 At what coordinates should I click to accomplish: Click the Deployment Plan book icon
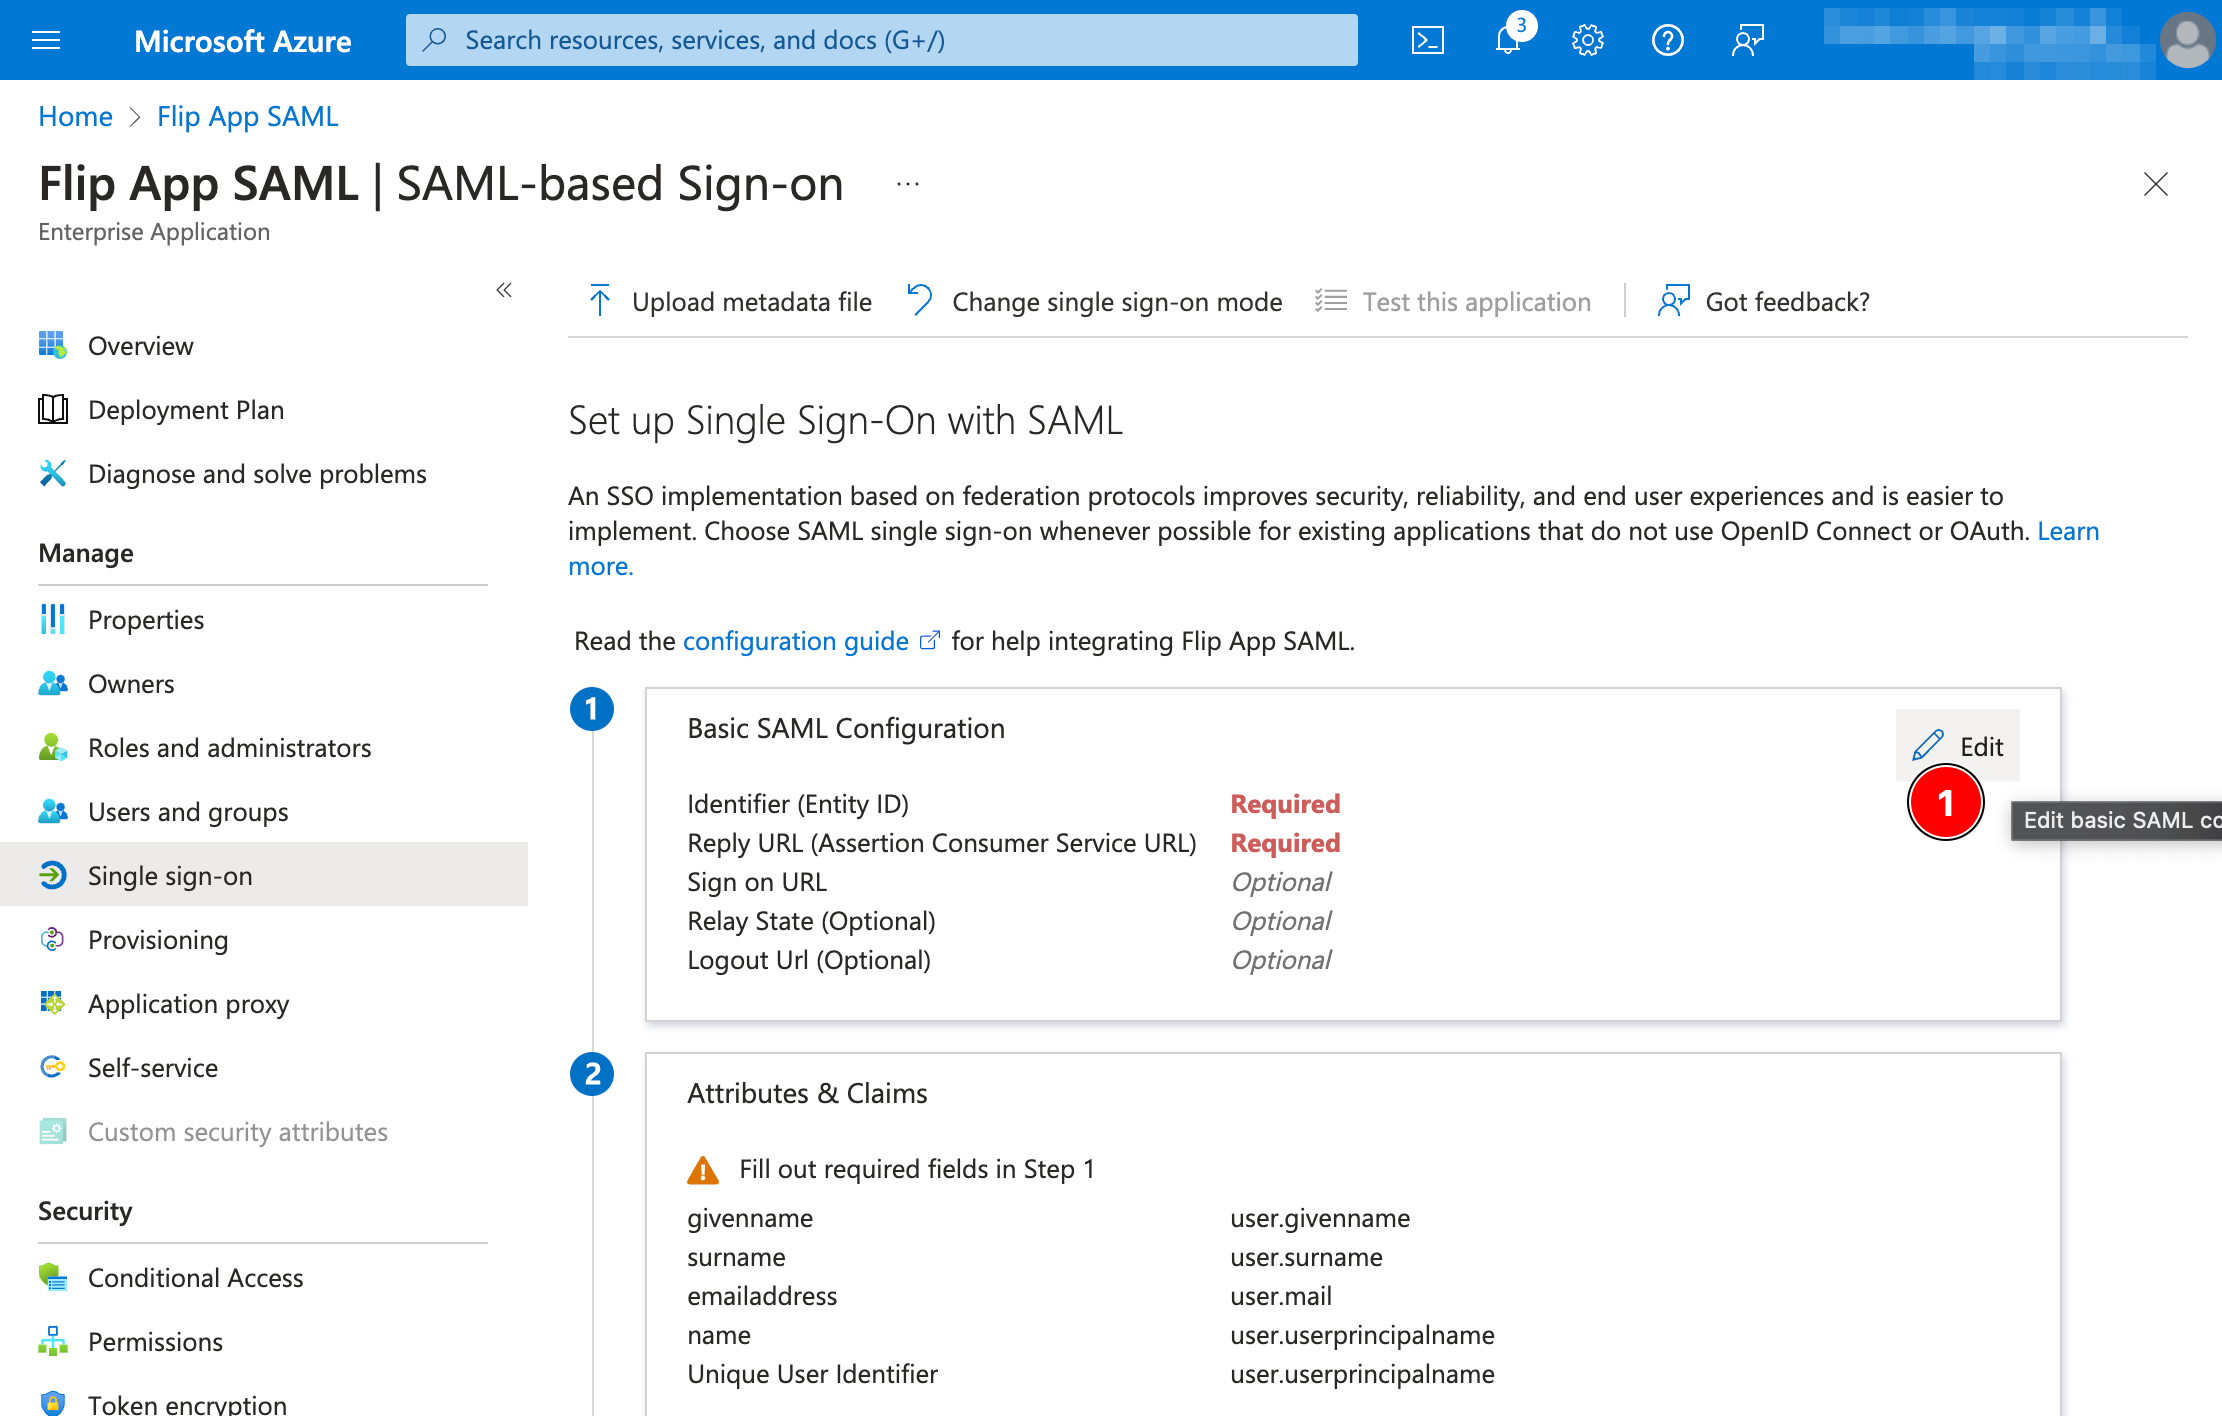52,409
